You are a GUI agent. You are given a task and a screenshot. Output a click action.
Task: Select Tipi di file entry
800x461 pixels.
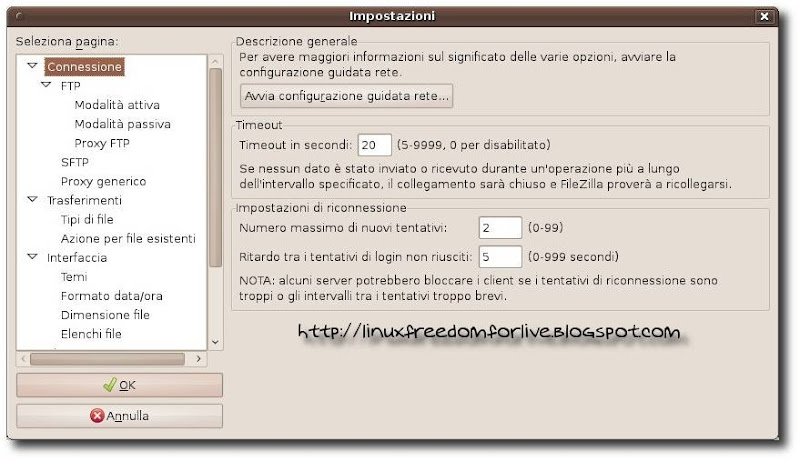pos(87,220)
